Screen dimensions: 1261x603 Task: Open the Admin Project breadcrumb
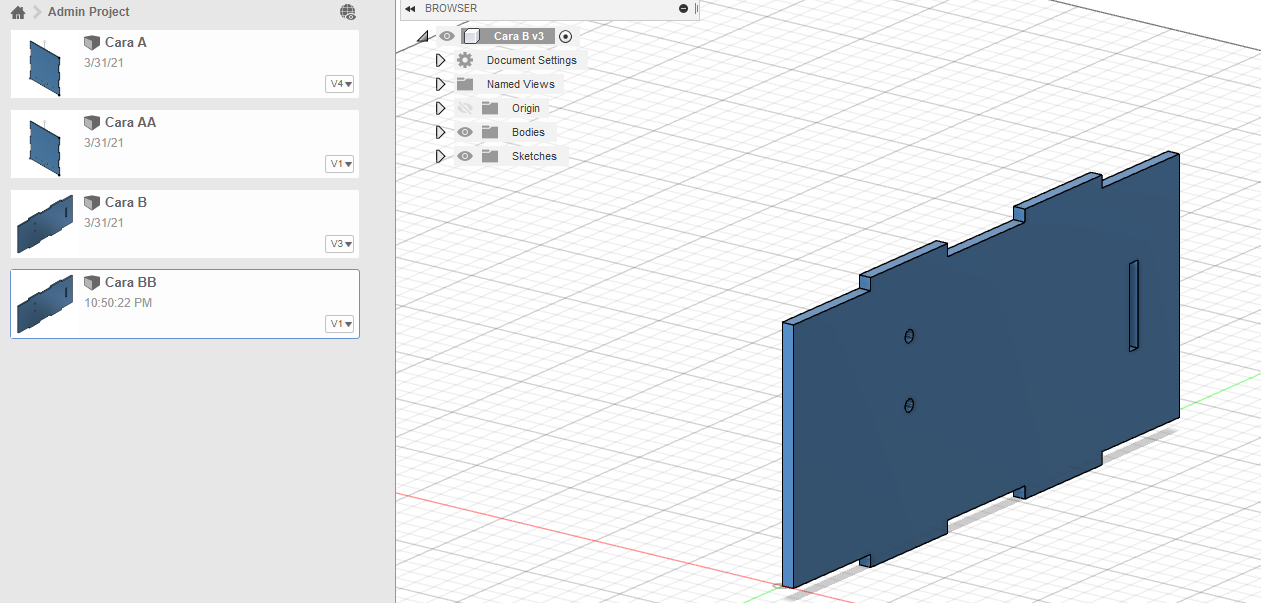(89, 12)
